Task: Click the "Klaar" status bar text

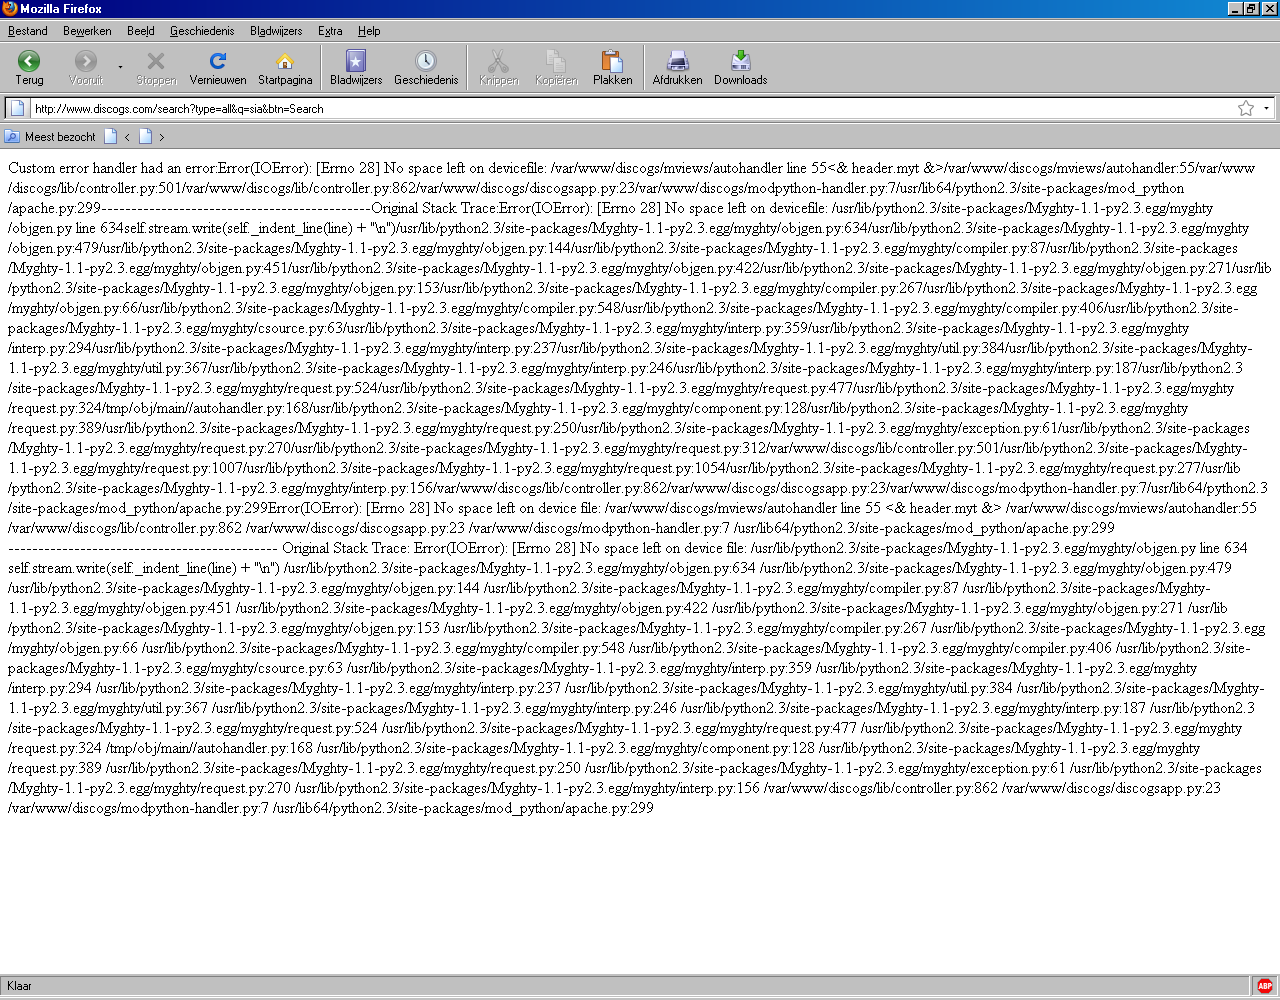Action: (x=19, y=986)
